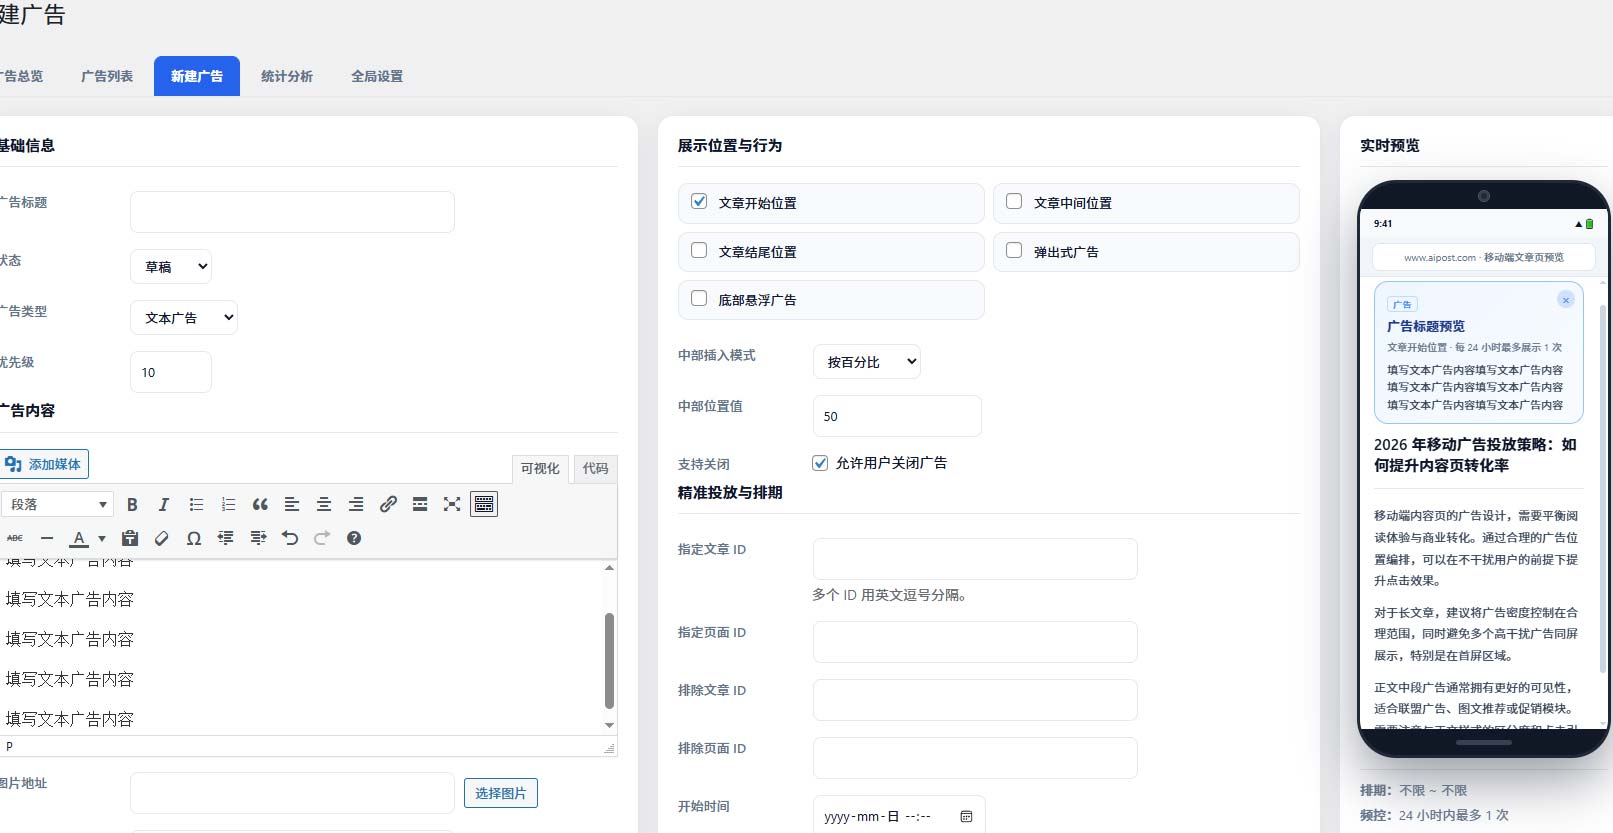The height and width of the screenshot is (833, 1613).
Task: Open the 中部插入模式 dropdown 按百分比
Action: click(x=867, y=362)
